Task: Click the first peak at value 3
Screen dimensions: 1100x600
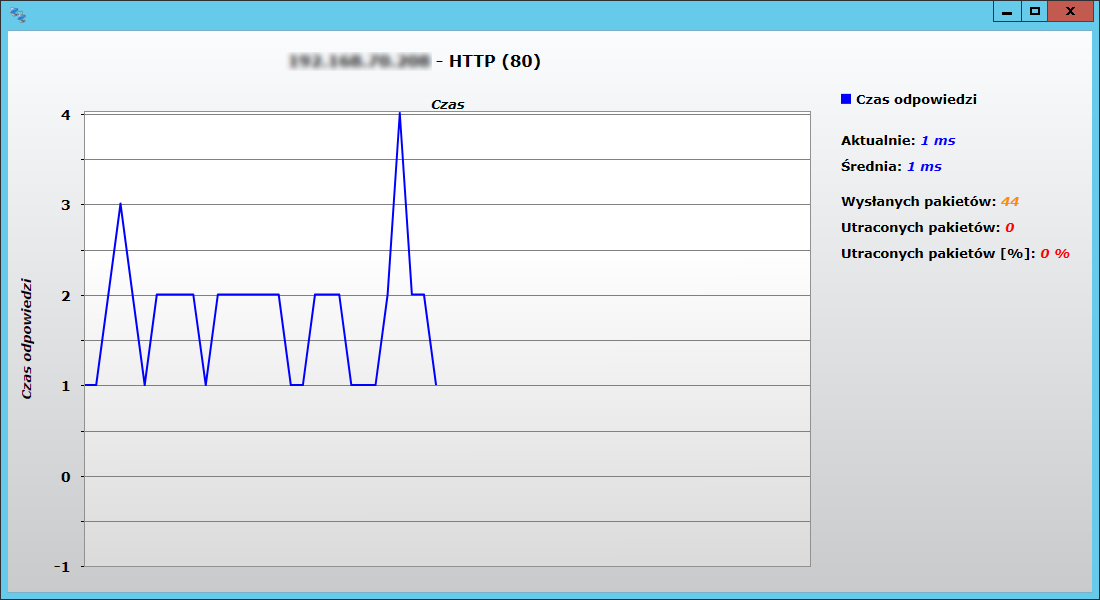Action: coord(120,204)
